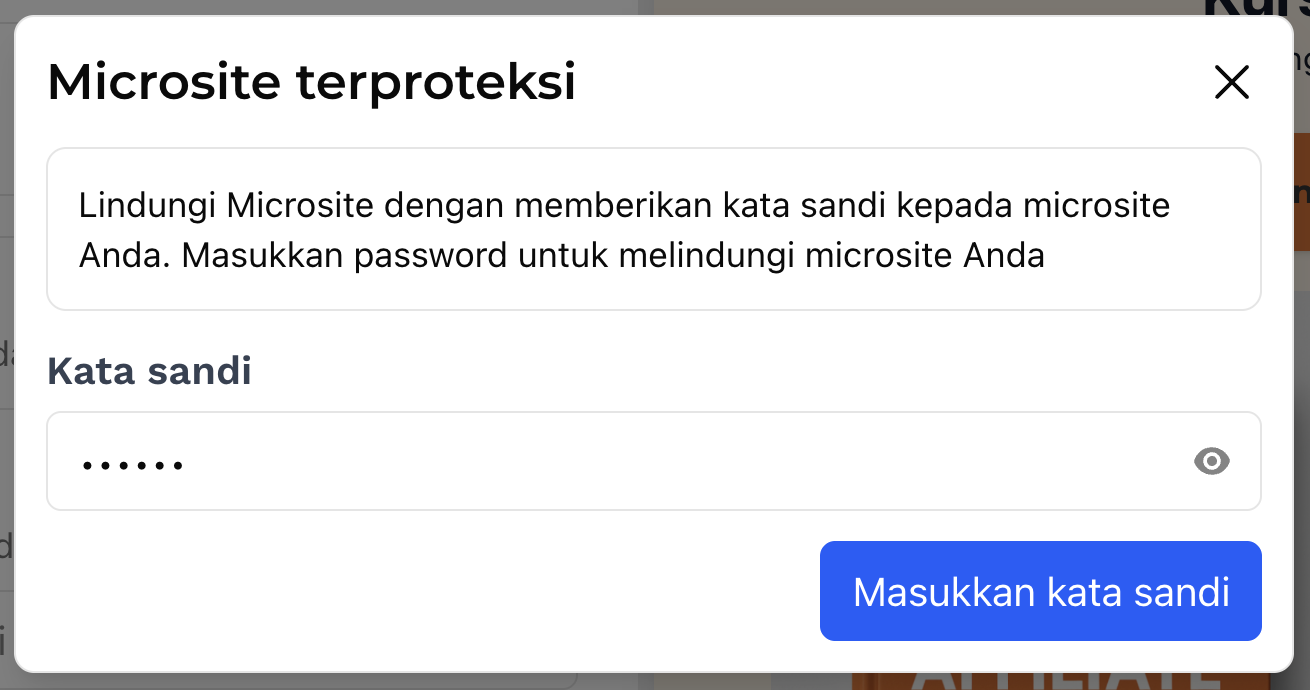Click the word 'Microsite' in the dialog title
This screenshot has height=690, width=1310.
click(x=164, y=82)
